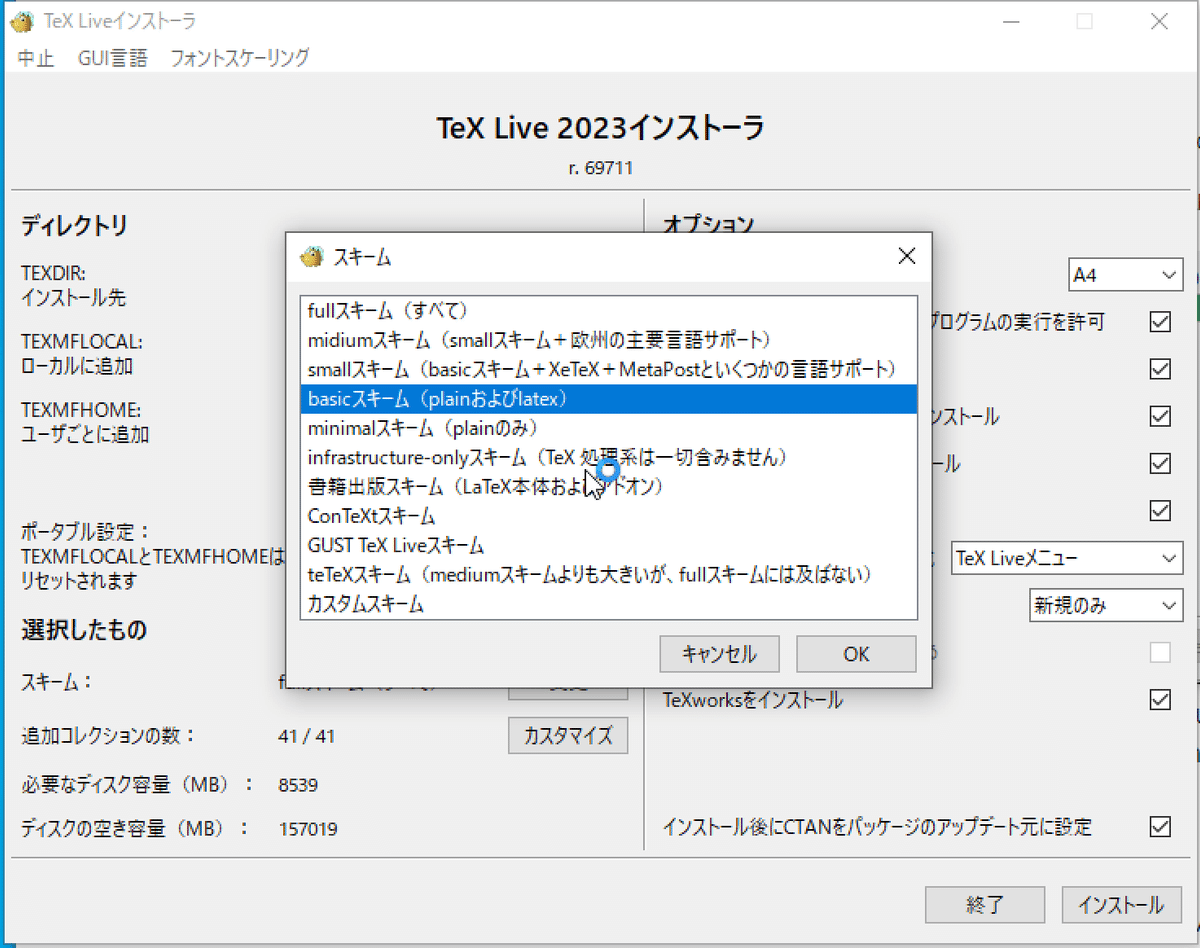Viewport: 1200px width, 948px height.
Task: Toggle TeXworksをインストール checkbox
Action: 1160,700
